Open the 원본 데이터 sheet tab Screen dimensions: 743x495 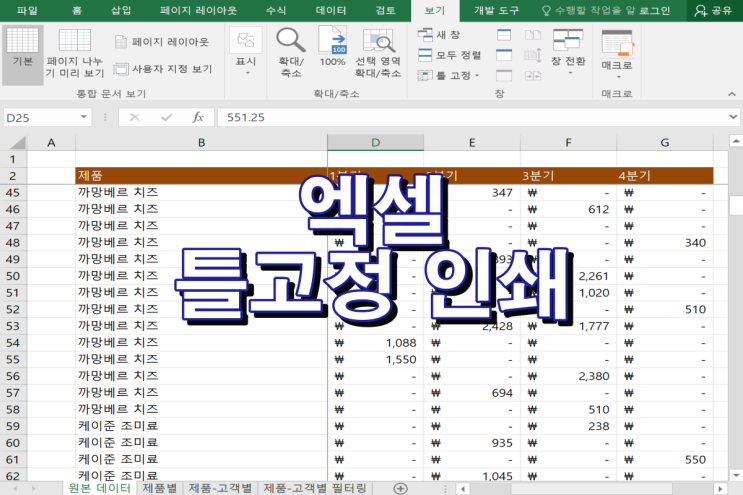coord(100,488)
